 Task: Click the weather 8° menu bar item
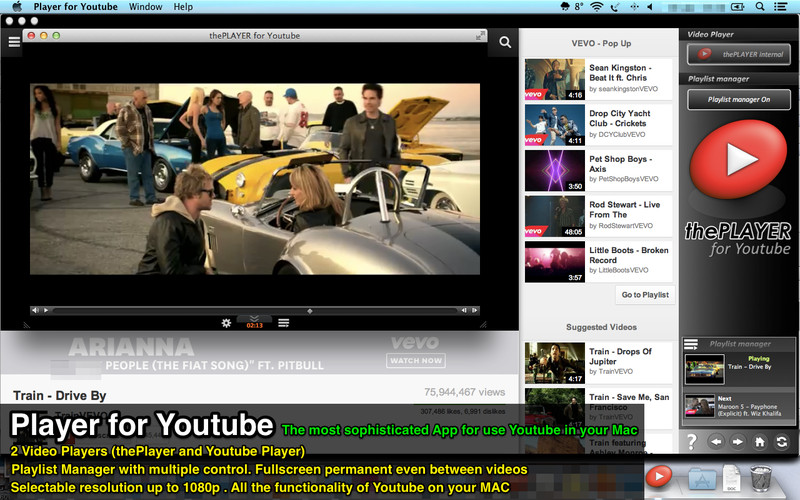[x=571, y=7]
